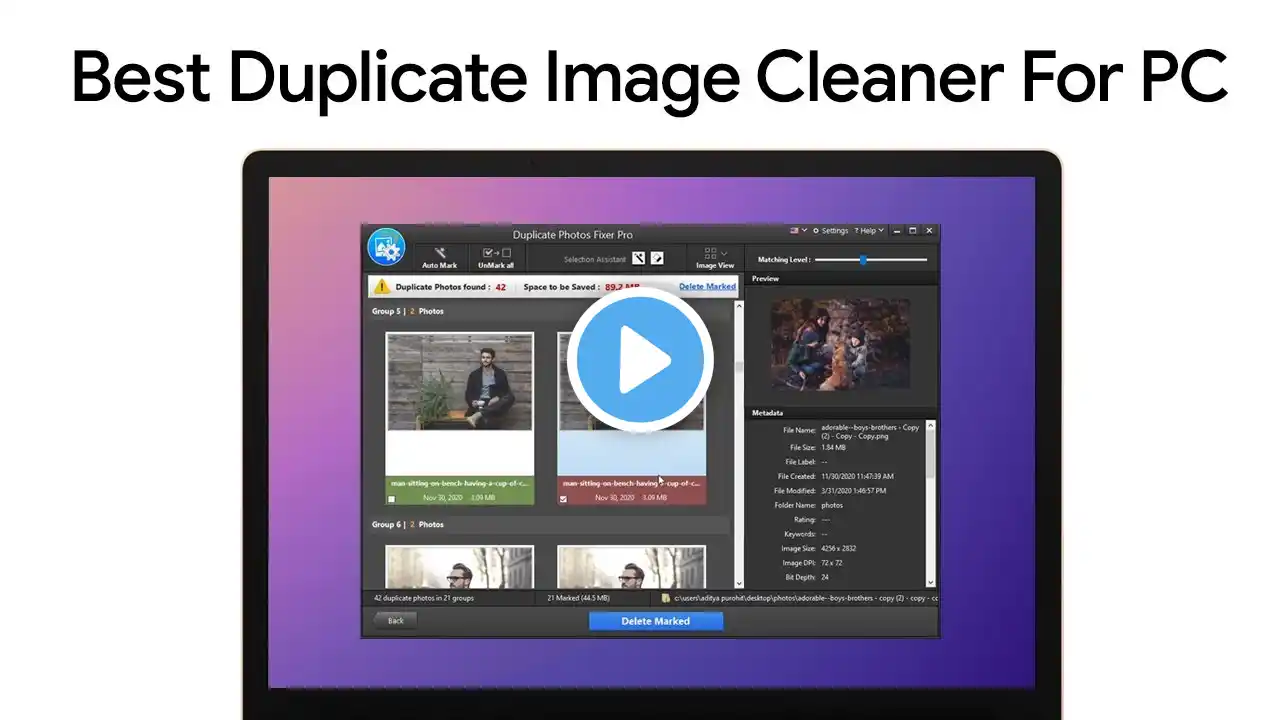
Task: Minimize the Duplicate Photos Fixer window
Action: pyautogui.click(x=896, y=231)
